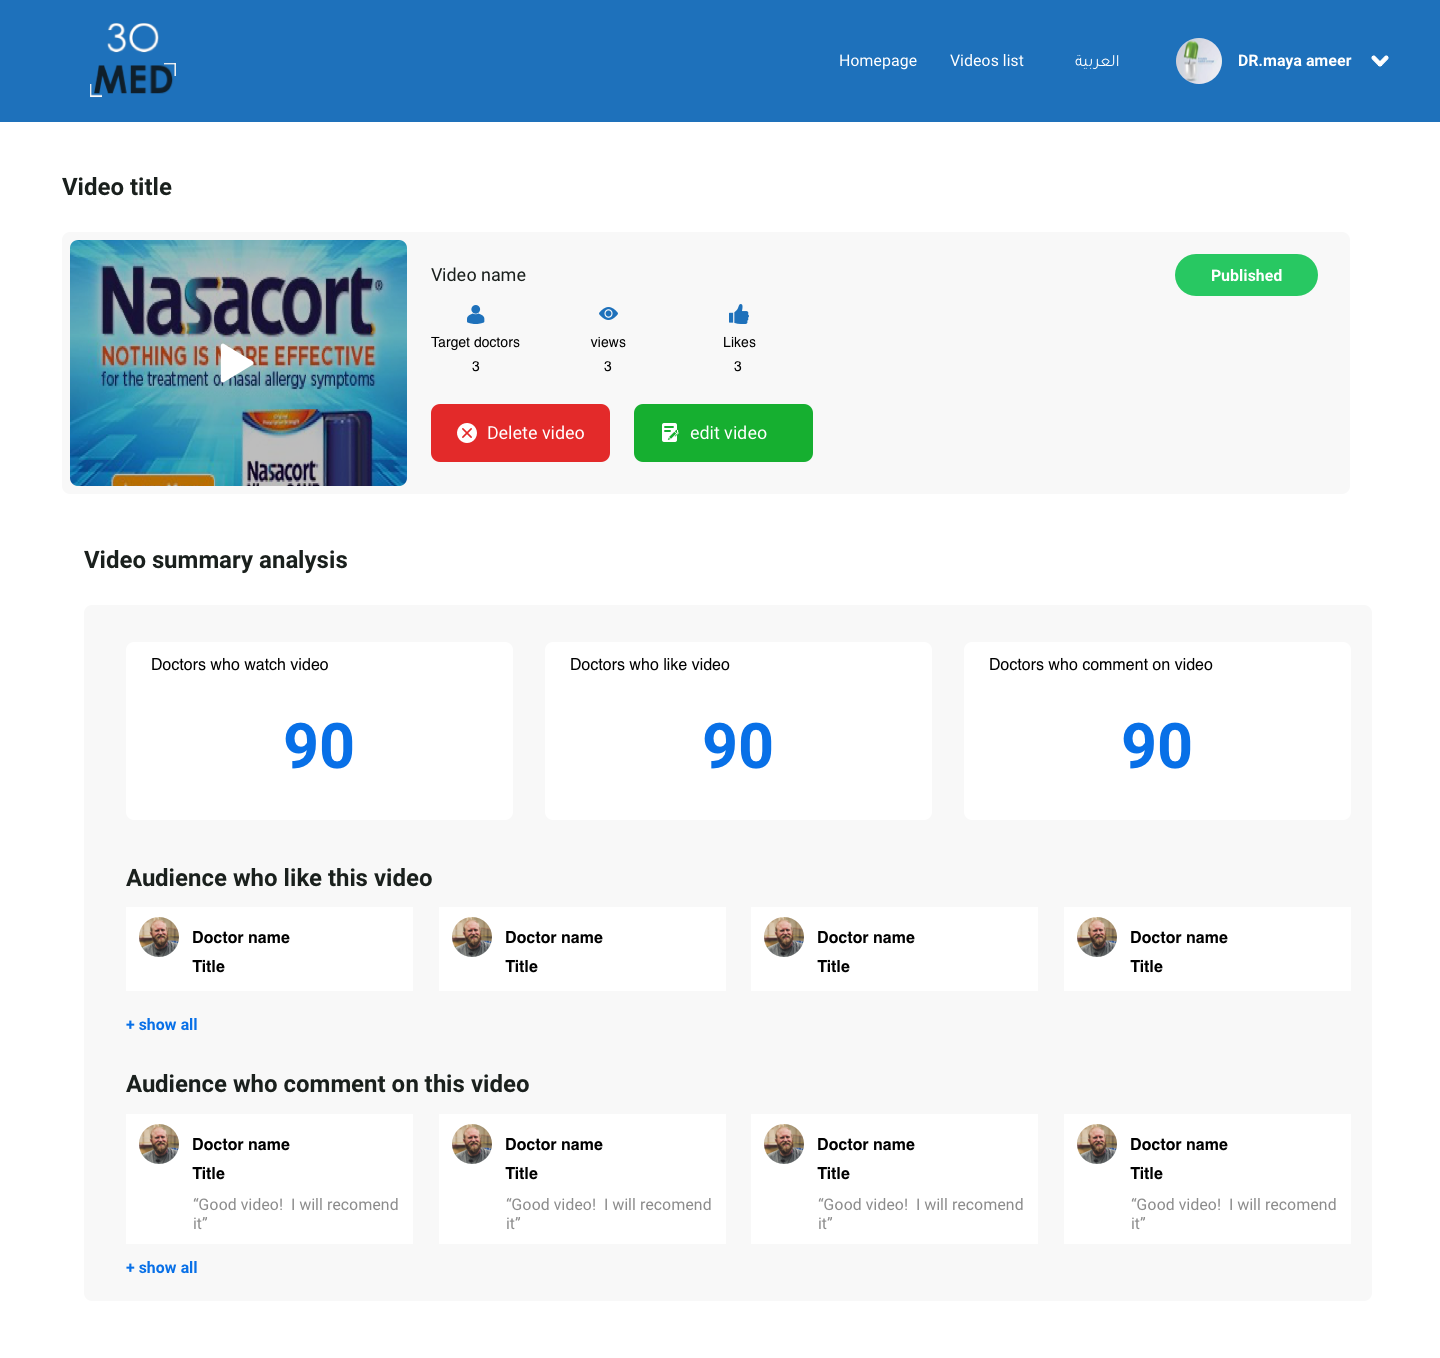Click first commenter's 'Good video!' comment
The height and width of the screenshot is (1358, 1440).
(296, 1213)
